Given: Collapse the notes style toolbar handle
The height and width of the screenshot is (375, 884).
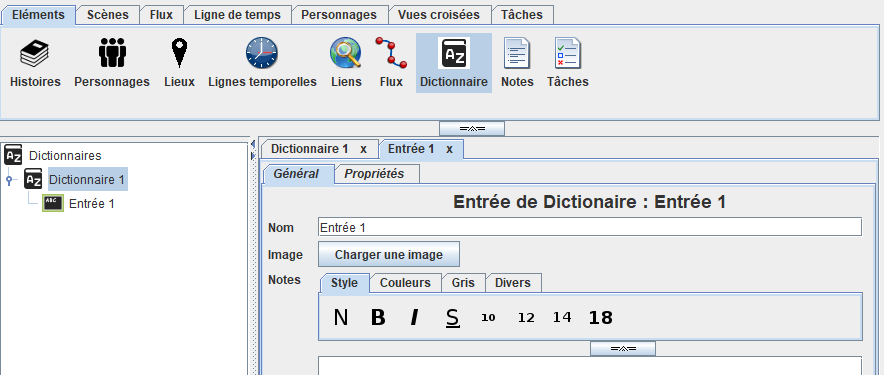Looking at the screenshot, I should (623, 348).
